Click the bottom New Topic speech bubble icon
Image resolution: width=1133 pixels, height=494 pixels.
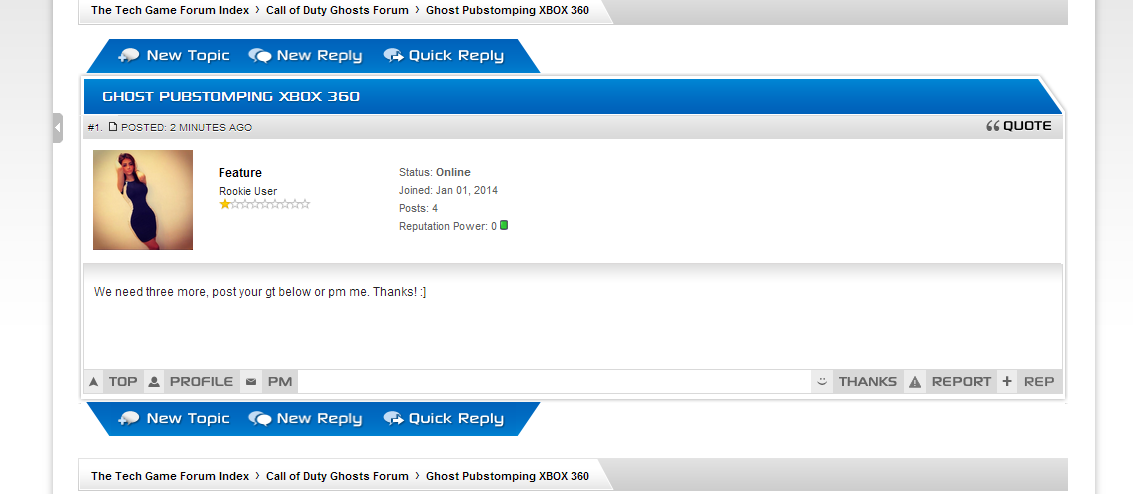pos(129,419)
